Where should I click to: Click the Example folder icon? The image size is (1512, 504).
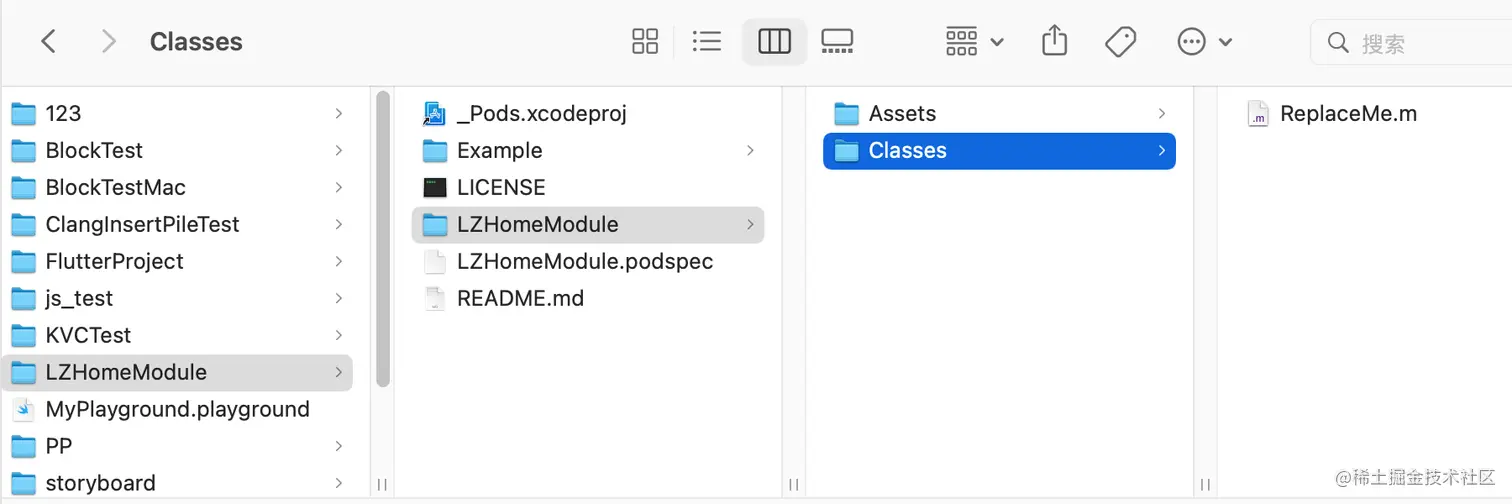(434, 150)
